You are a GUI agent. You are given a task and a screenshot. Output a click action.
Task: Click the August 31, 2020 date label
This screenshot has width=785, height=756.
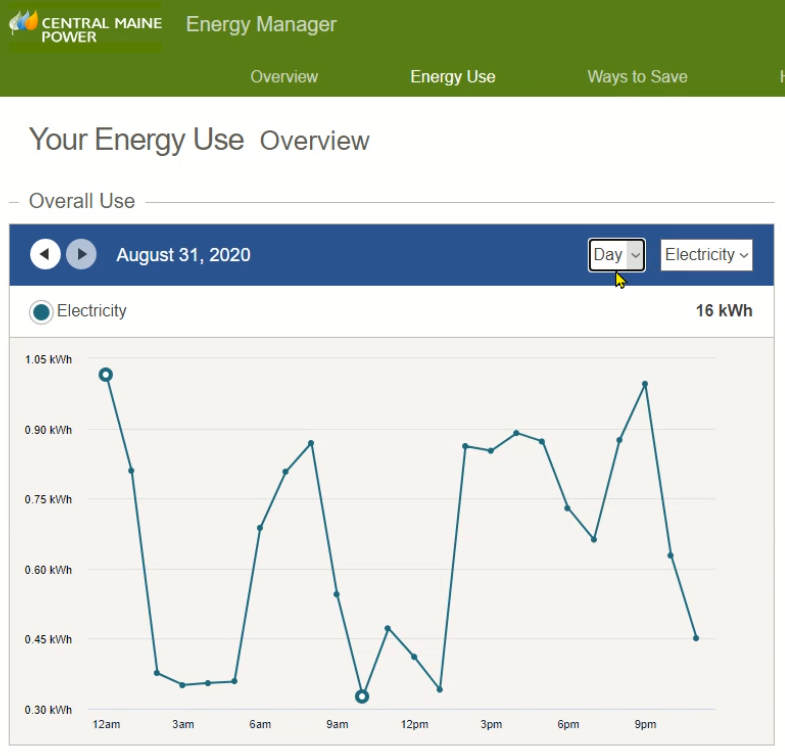point(183,255)
